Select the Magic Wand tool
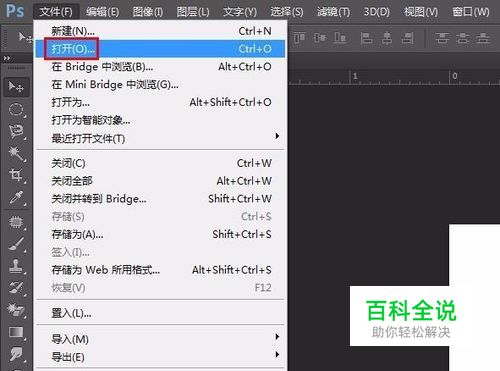The image size is (500, 371). (16, 153)
